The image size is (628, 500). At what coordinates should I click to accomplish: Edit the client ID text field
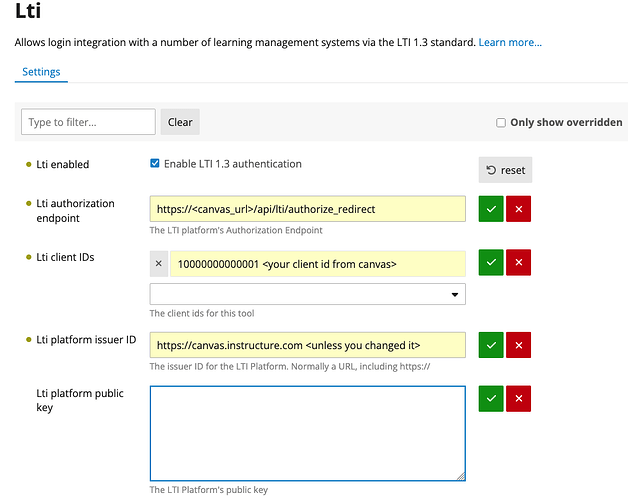click(318, 264)
